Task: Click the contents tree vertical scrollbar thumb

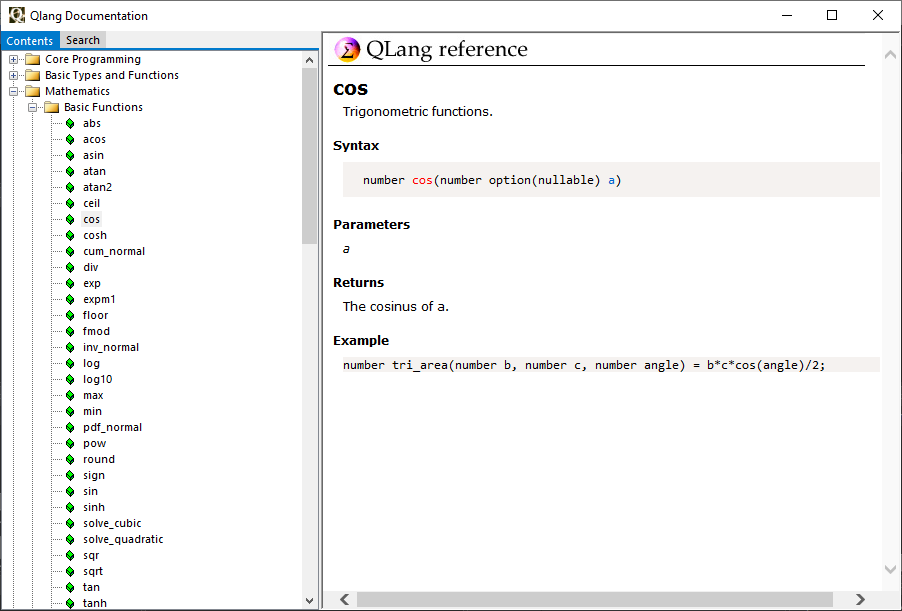Action: 309,156
